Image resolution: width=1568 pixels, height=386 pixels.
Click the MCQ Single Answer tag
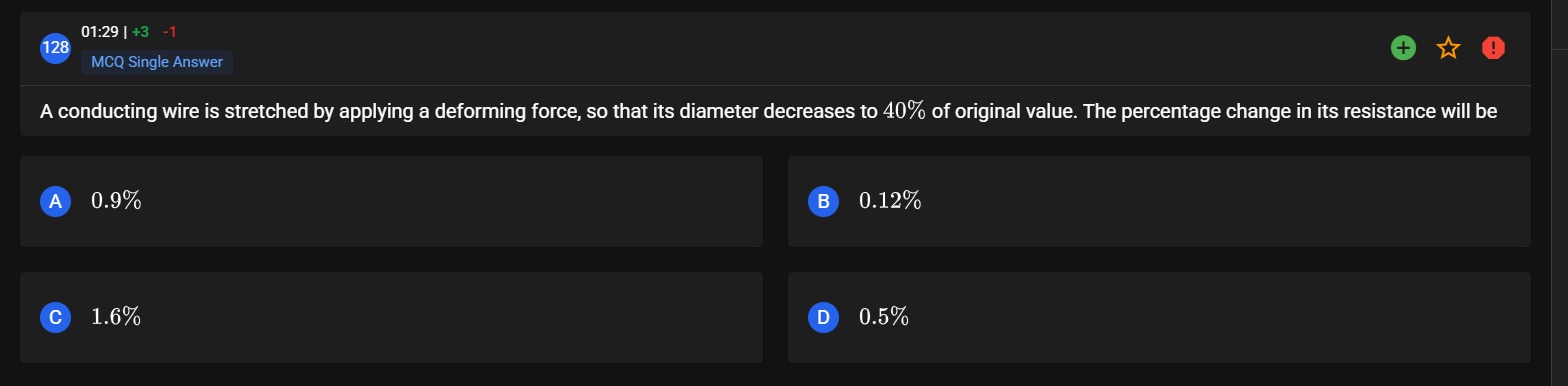(157, 62)
